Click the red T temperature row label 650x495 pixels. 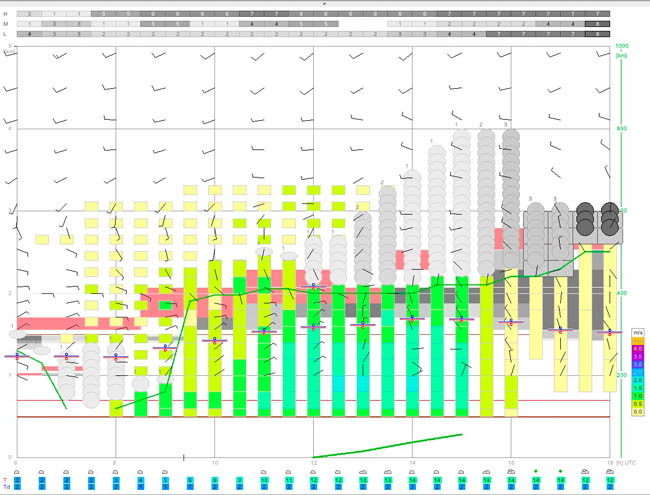pyautogui.click(x=5, y=480)
